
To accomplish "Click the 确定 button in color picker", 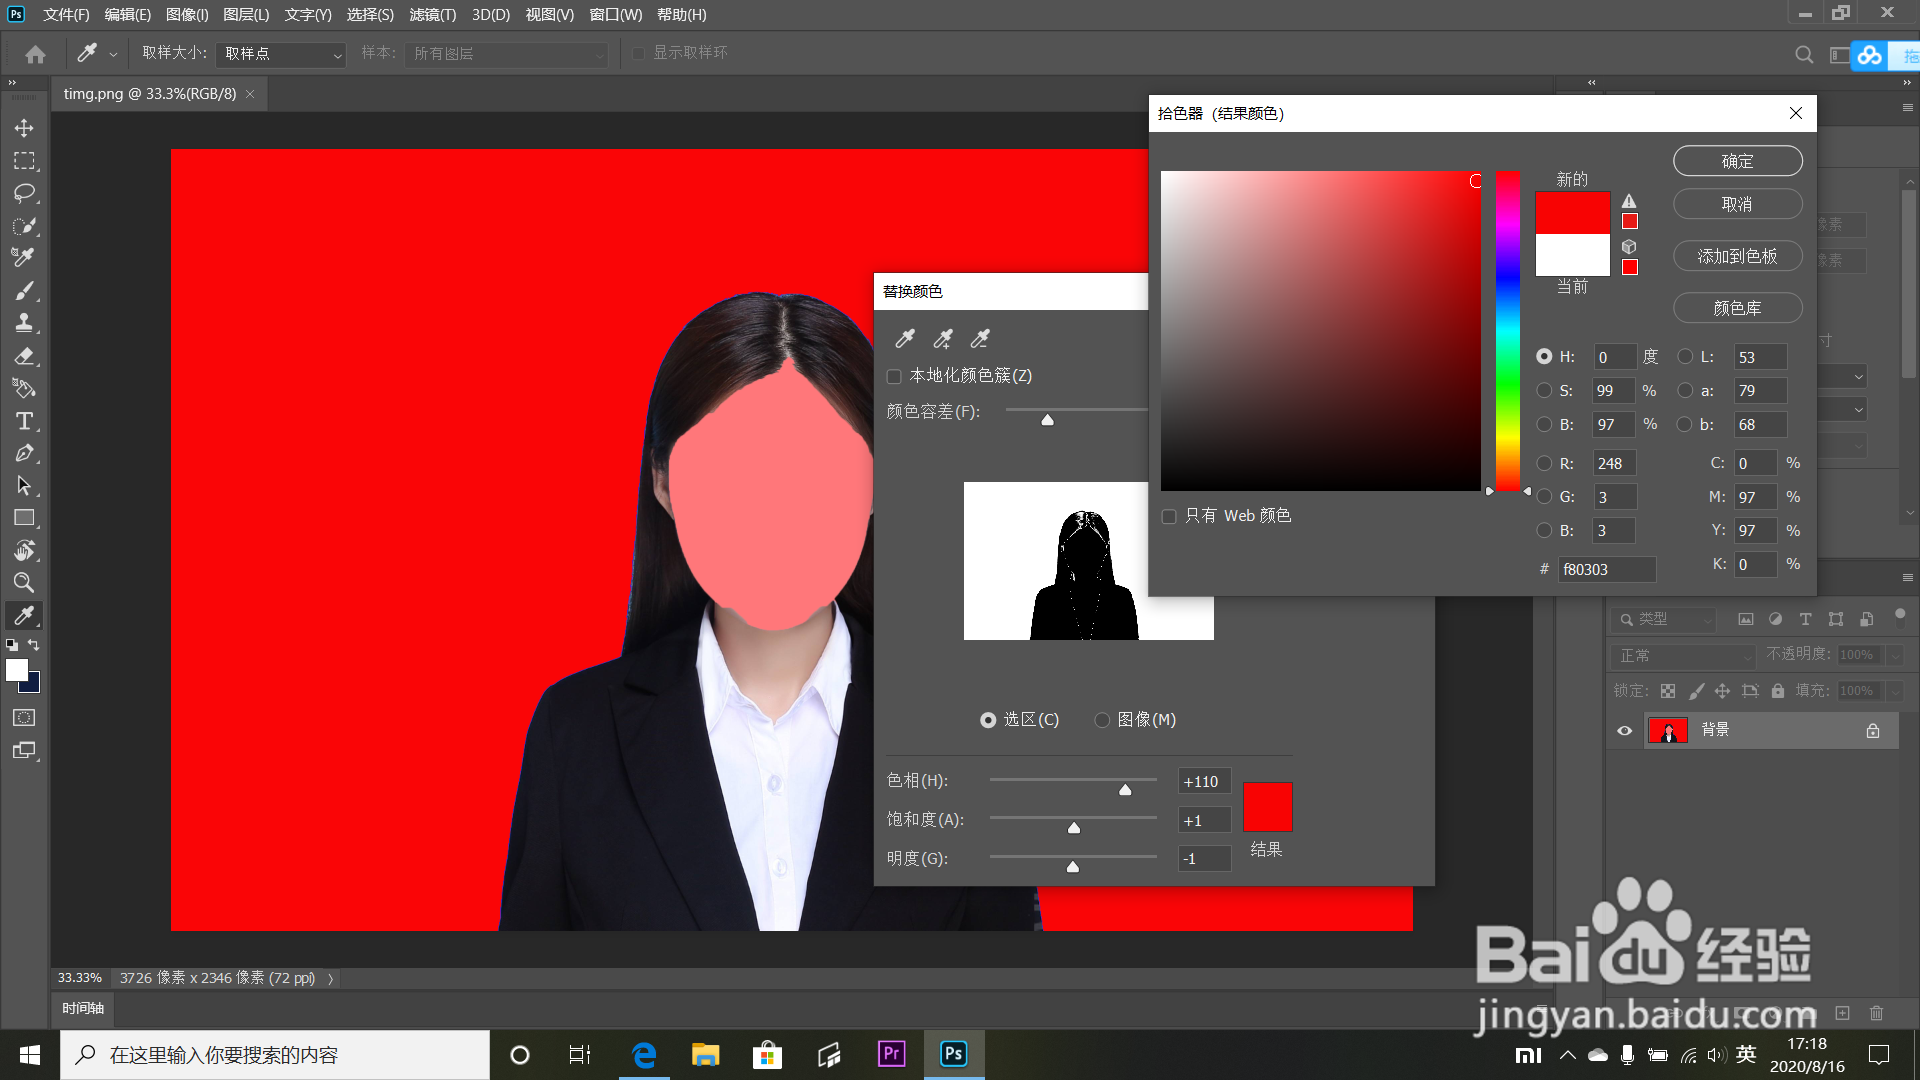I will pyautogui.click(x=1737, y=161).
